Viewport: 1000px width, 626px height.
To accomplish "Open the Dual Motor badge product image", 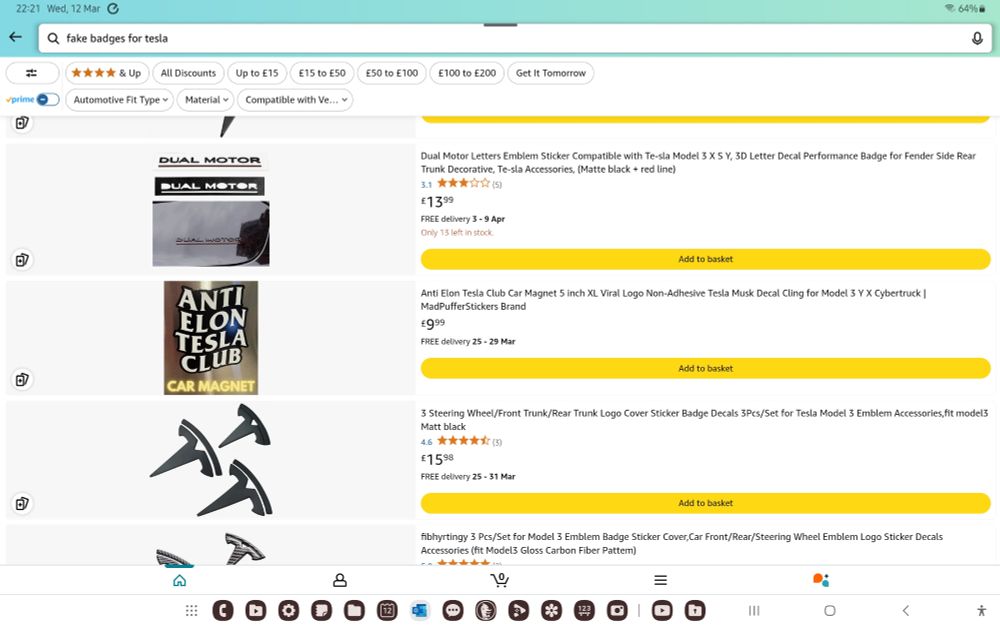I will [x=210, y=209].
